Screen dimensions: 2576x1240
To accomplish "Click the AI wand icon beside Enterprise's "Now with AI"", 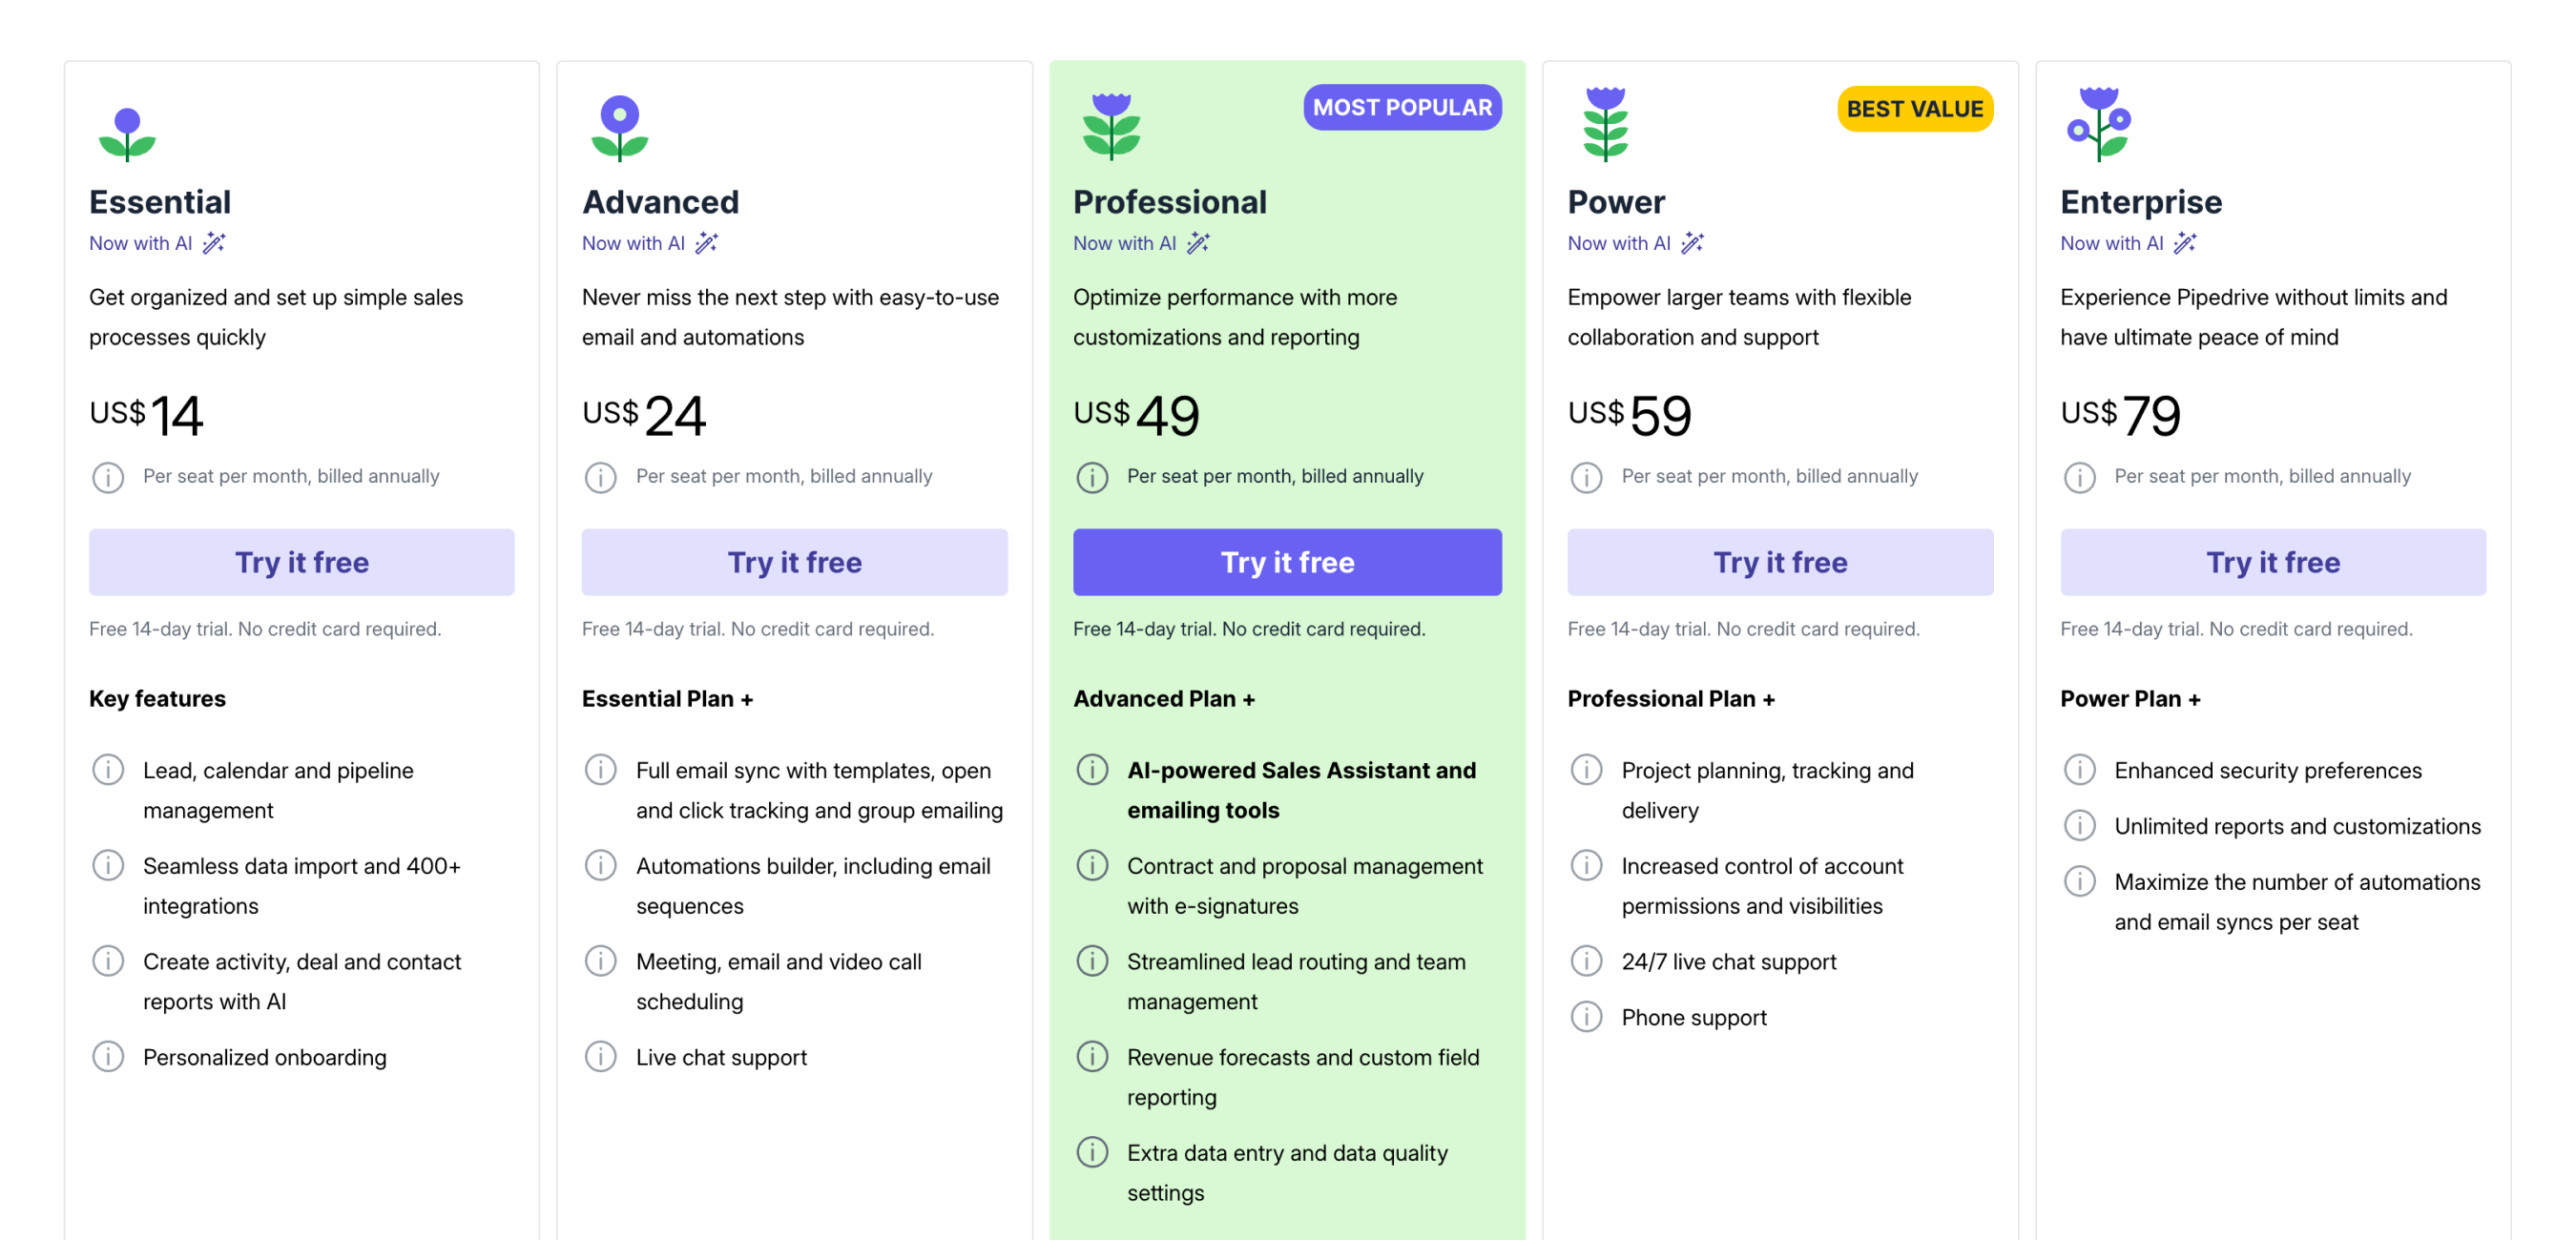I will pyautogui.click(x=2184, y=242).
